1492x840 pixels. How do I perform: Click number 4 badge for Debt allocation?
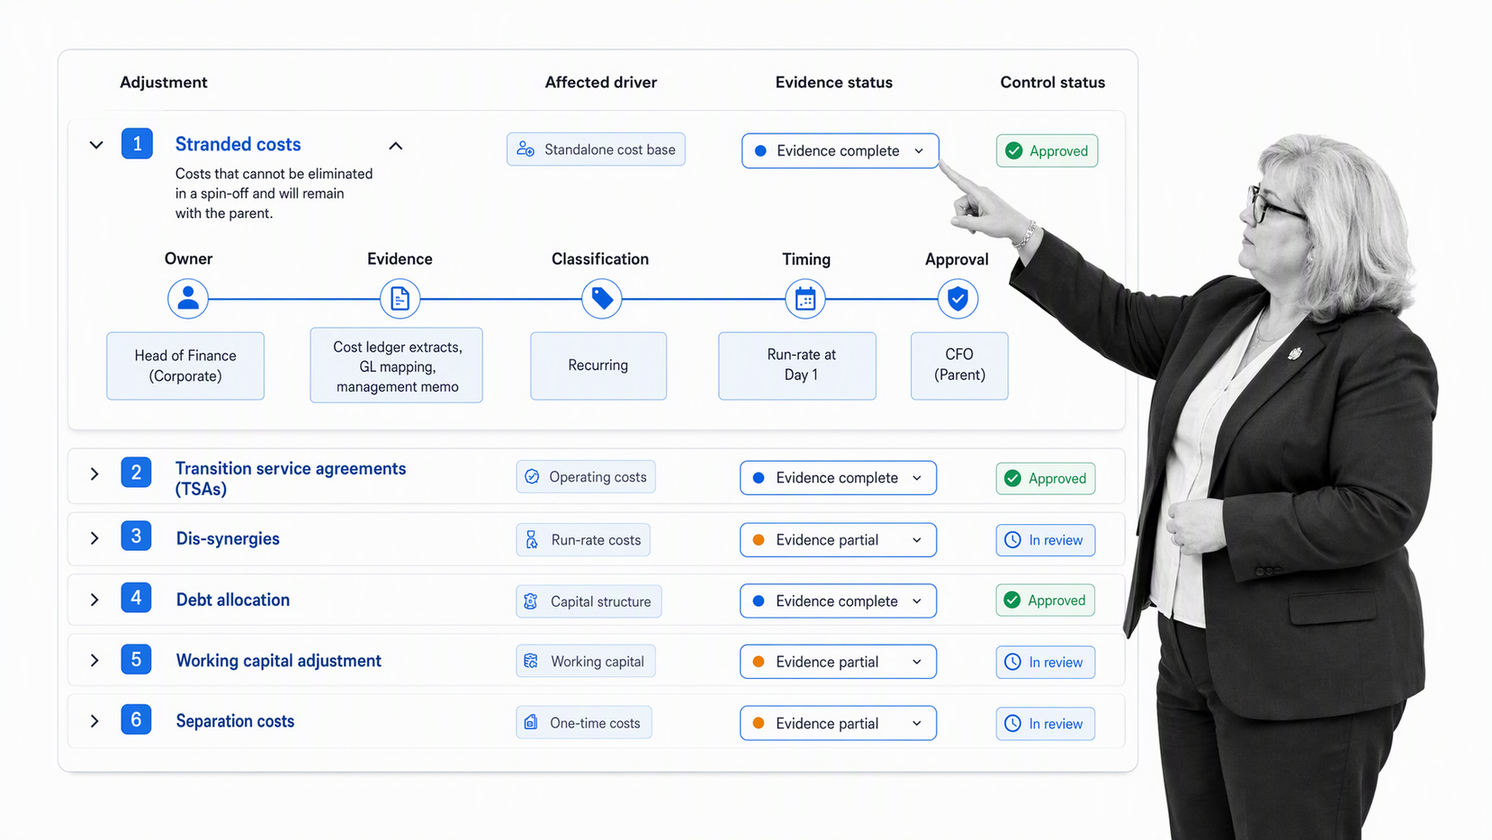[x=136, y=598]
